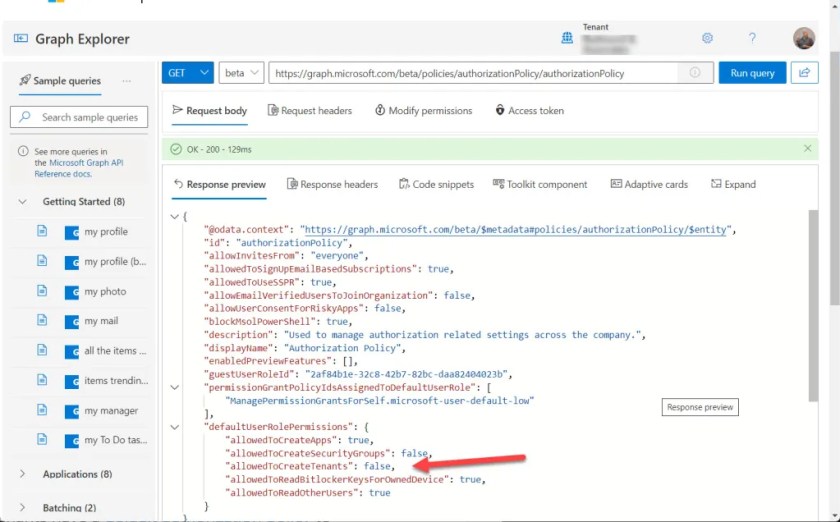Expand the Batching (2) category
Viewport: 840px width, 522px height.
click(22, 507)
